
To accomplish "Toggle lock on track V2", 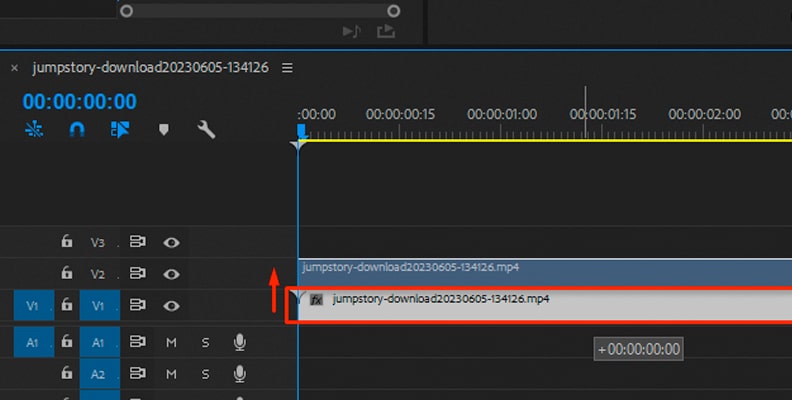I will pos(67,273).
